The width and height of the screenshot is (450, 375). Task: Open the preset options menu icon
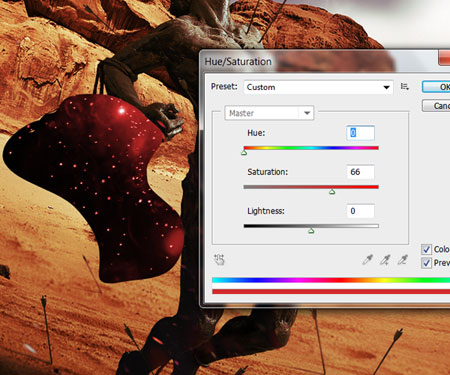405,87
